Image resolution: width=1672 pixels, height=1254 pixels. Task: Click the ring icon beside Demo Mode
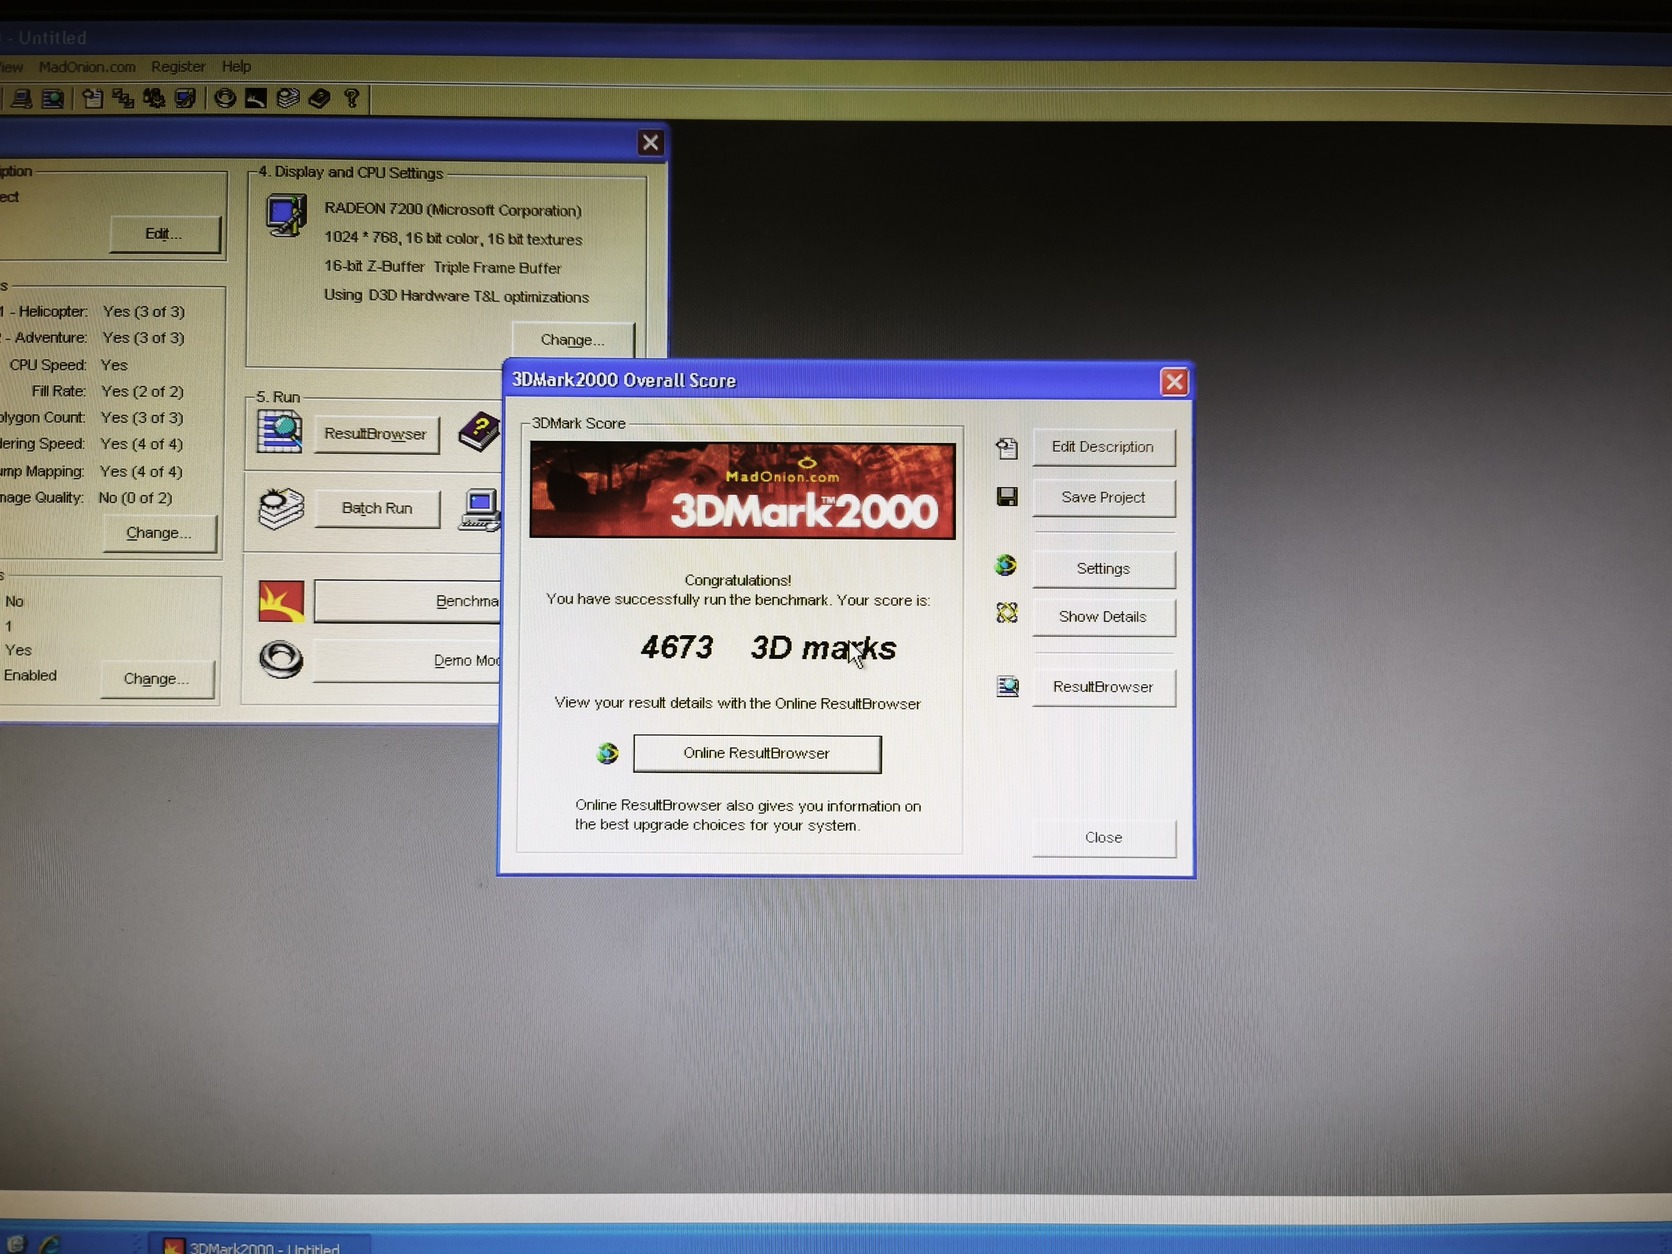click(281, 659)
